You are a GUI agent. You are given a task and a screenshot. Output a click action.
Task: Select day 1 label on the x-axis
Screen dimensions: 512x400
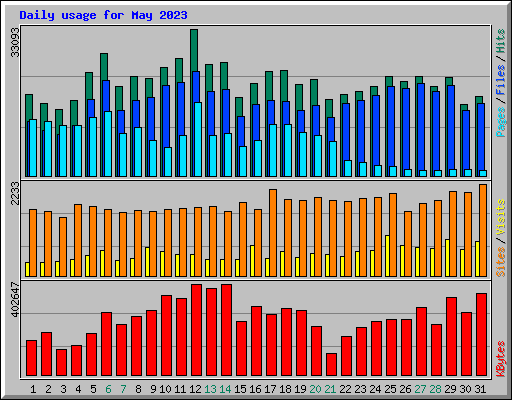coord(33,389)
